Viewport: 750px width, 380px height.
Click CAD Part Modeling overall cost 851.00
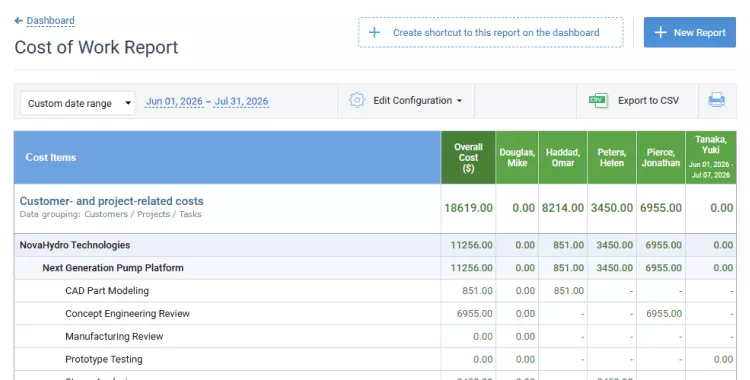(x=477, y=291)
